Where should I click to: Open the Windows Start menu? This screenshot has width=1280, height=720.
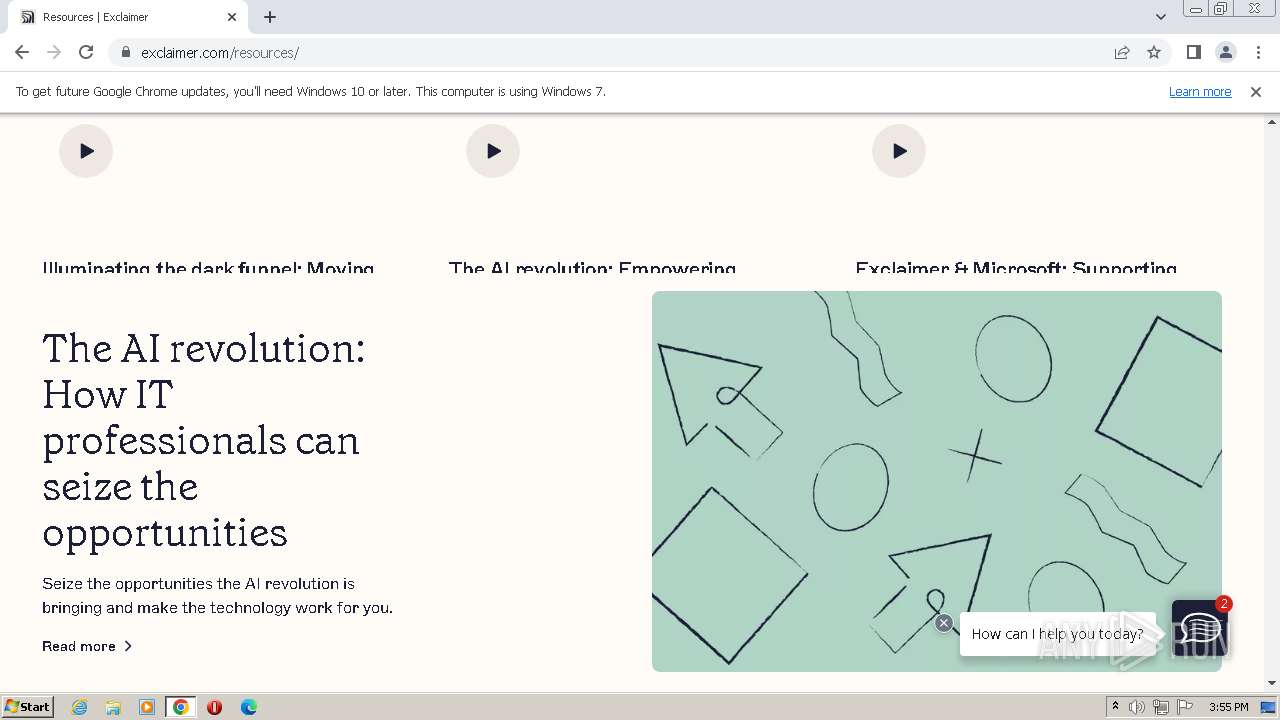pos(28,707)
